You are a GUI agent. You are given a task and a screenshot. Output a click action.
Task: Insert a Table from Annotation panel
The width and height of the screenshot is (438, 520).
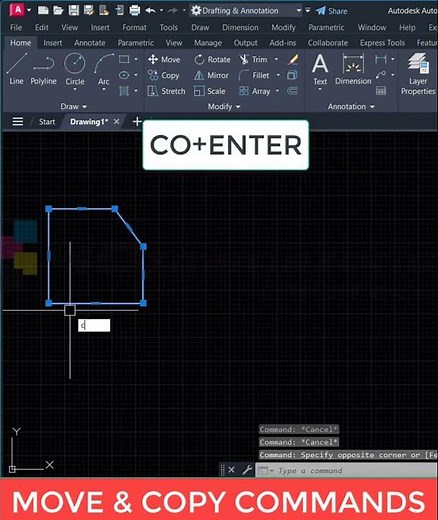coord(381,90)
